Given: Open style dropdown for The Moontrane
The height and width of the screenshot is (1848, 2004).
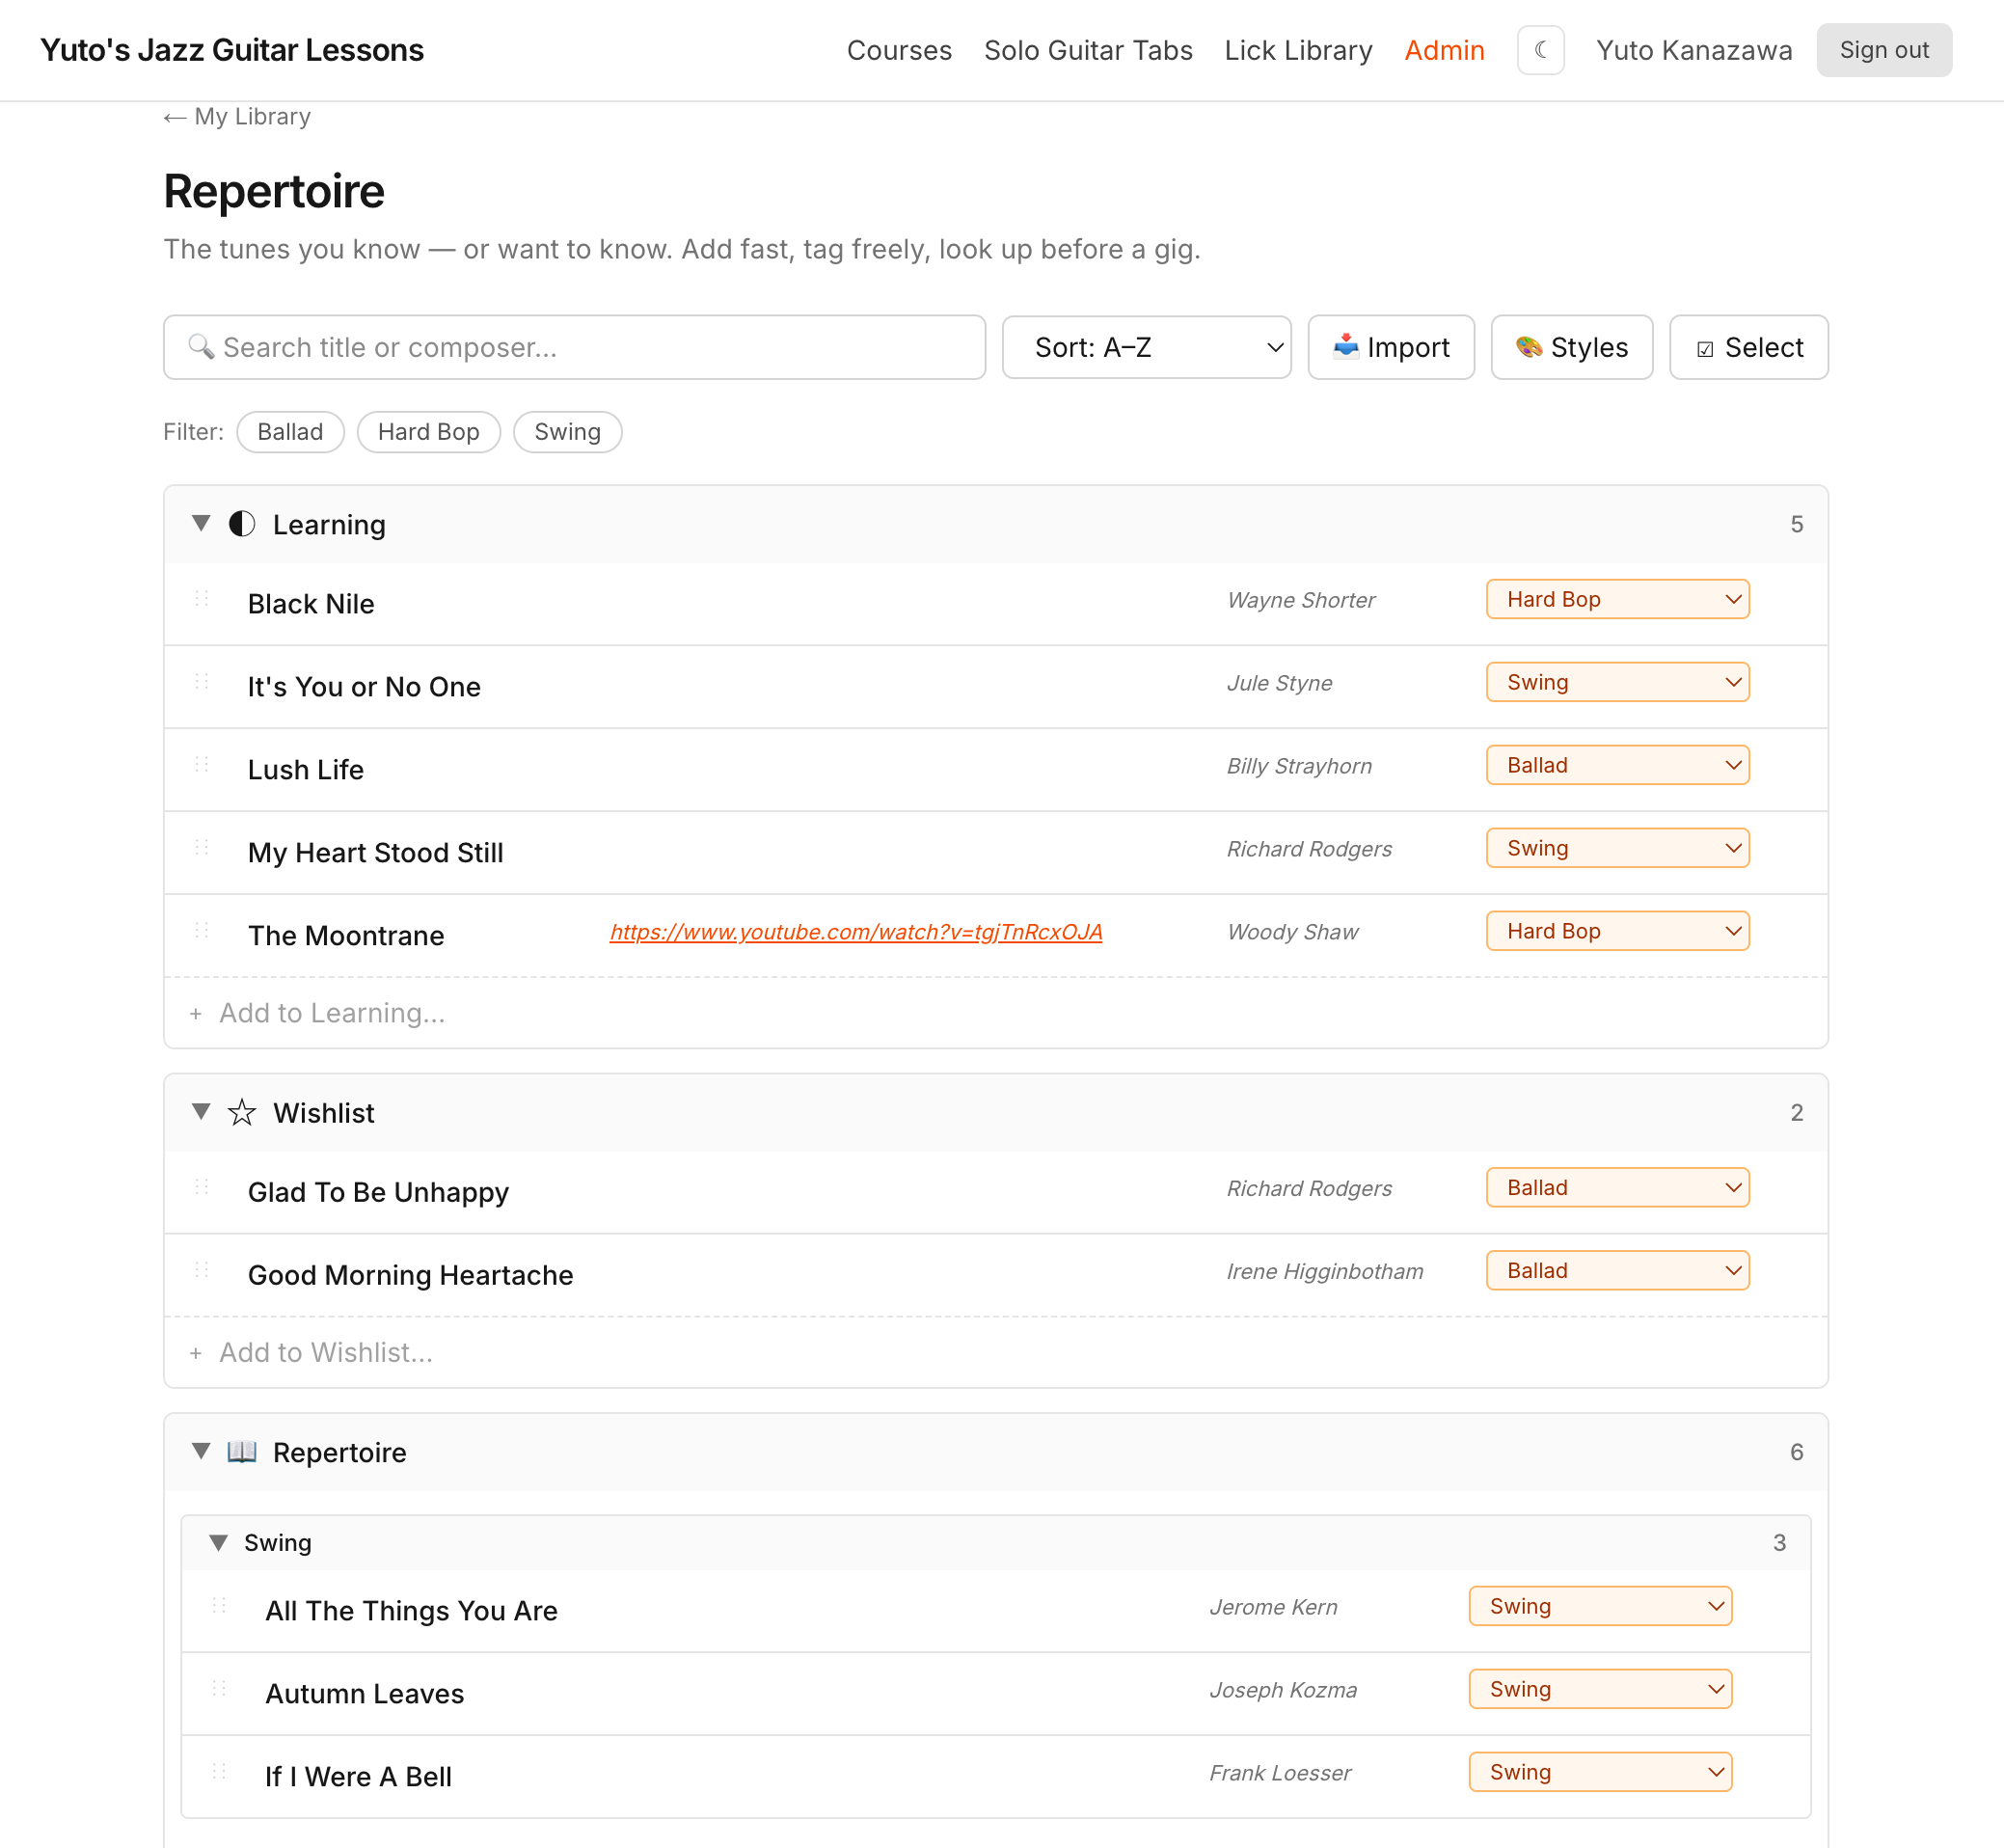Looking at the screenshot, I should point(1617,931).
